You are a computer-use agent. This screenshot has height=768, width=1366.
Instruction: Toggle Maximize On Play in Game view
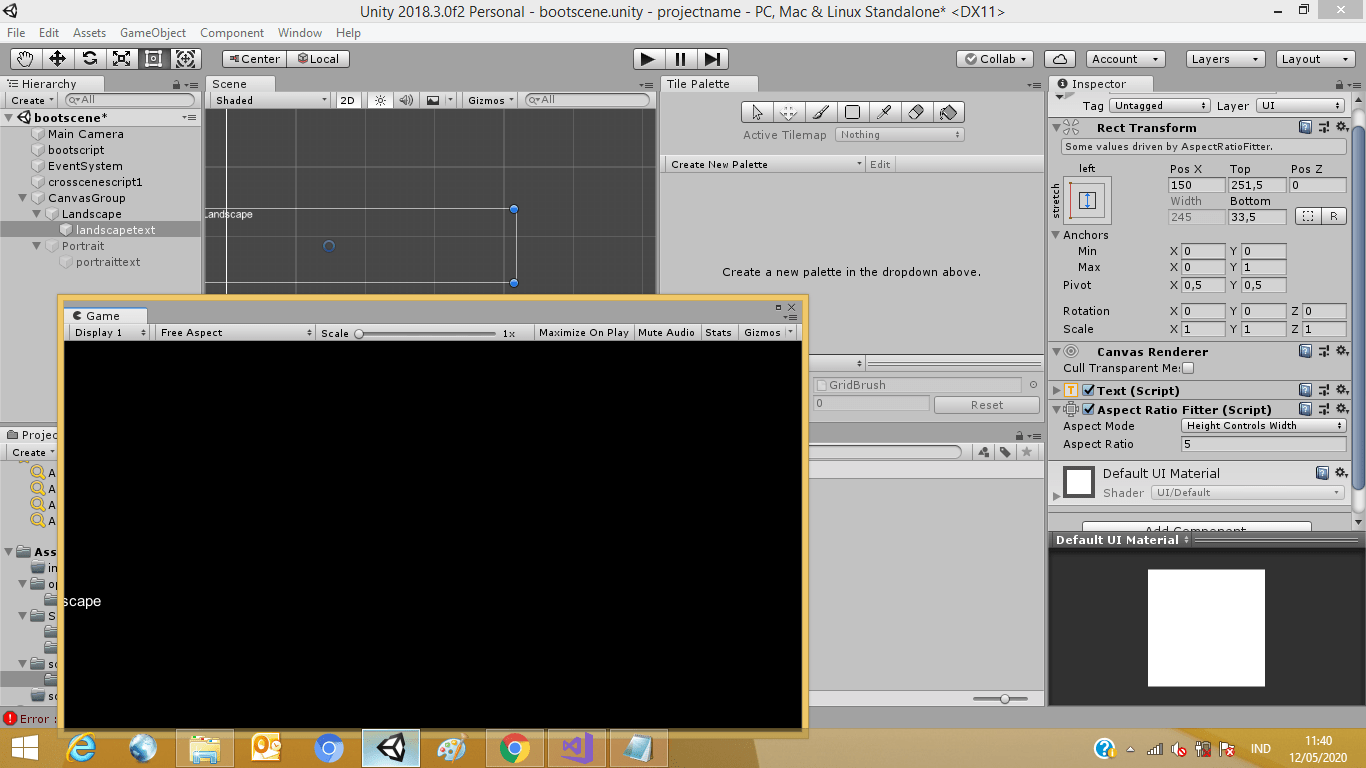pos(584,333)
